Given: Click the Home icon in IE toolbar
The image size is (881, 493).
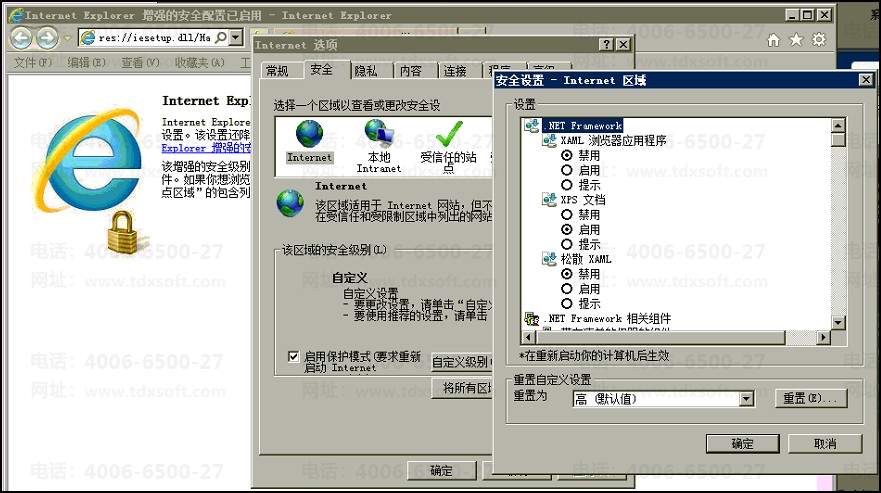Looking at the screenshot, I should tap(774, 40).
